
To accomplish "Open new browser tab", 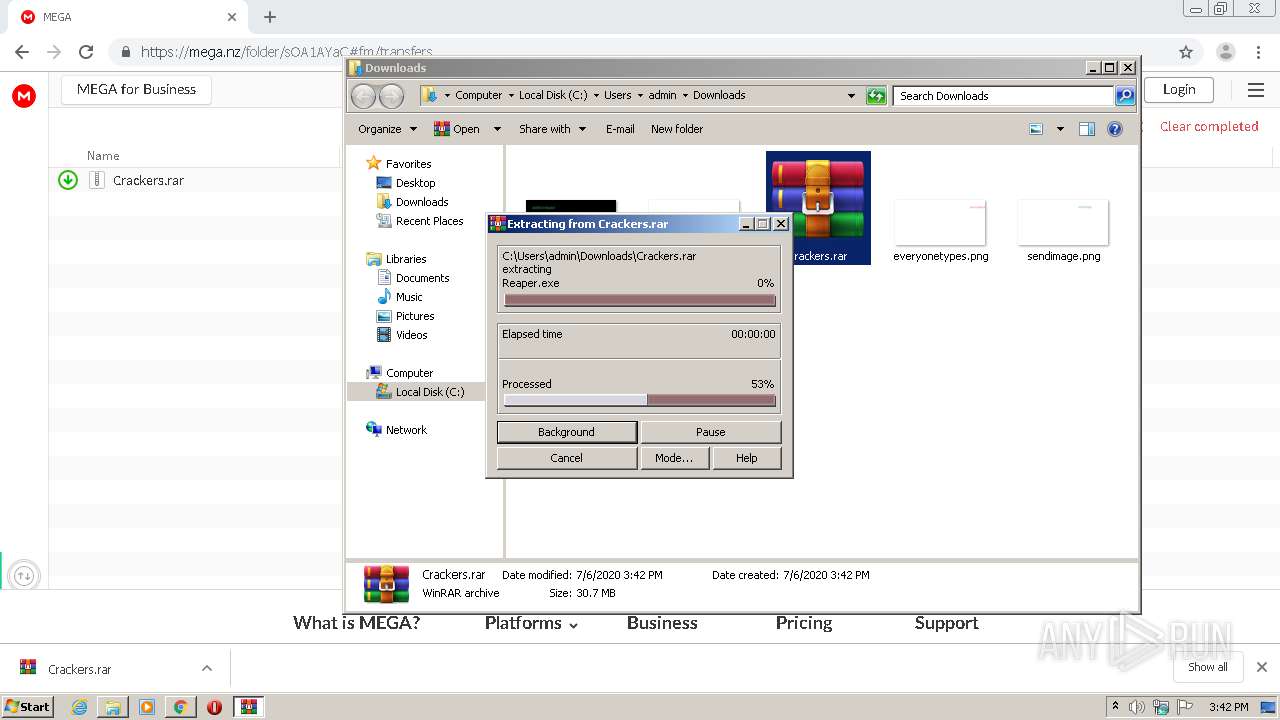I will (270, 17).
